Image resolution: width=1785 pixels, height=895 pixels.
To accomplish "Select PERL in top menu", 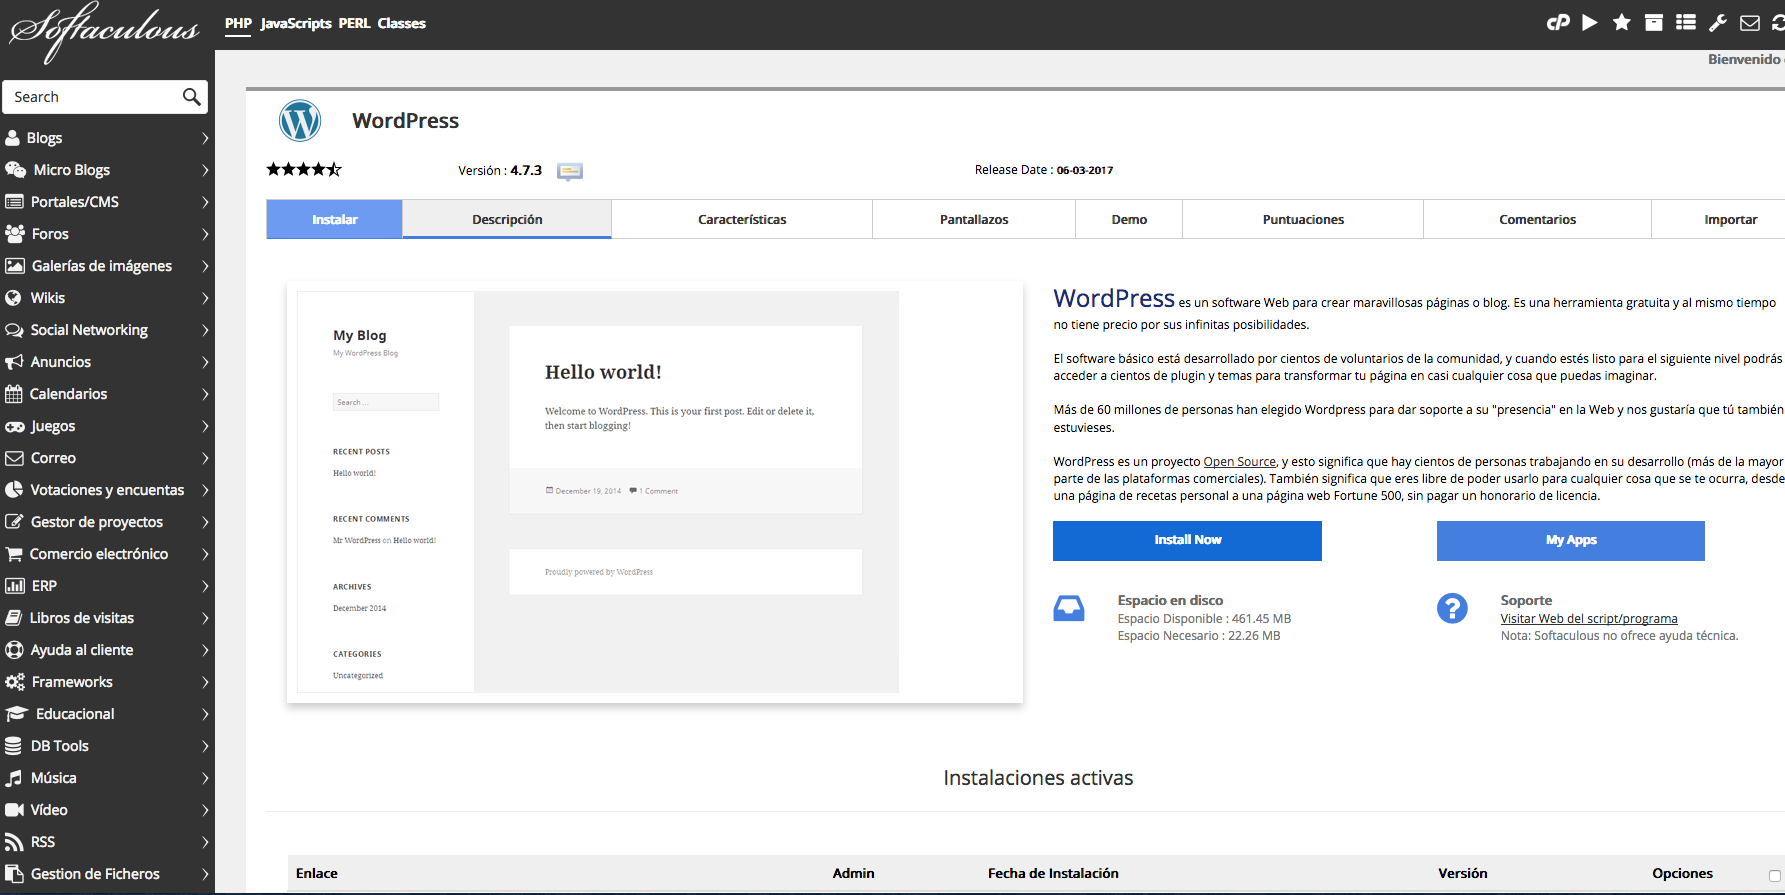I will pyautogui.click(x=354, y=23).
